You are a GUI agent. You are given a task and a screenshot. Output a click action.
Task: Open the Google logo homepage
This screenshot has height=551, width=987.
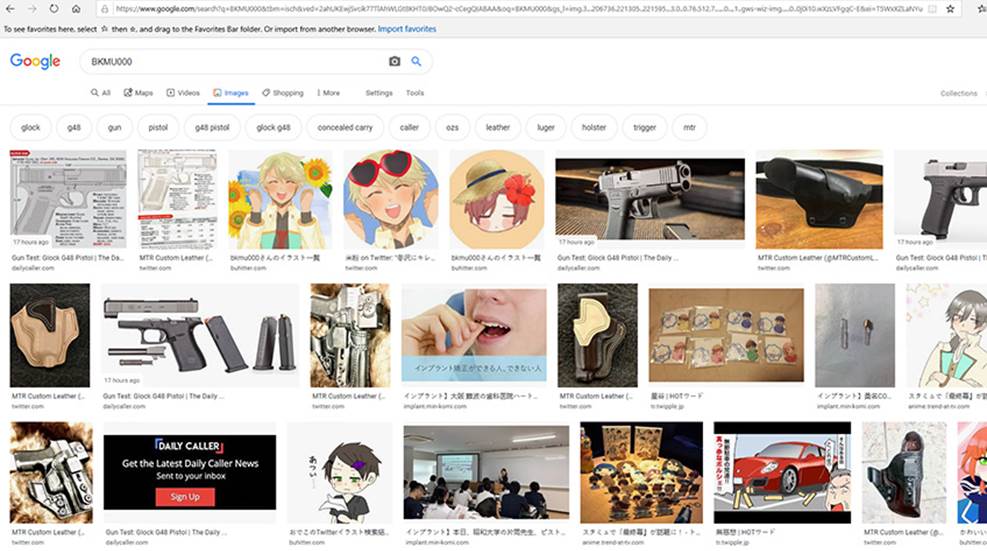click(x=35, y=61)
